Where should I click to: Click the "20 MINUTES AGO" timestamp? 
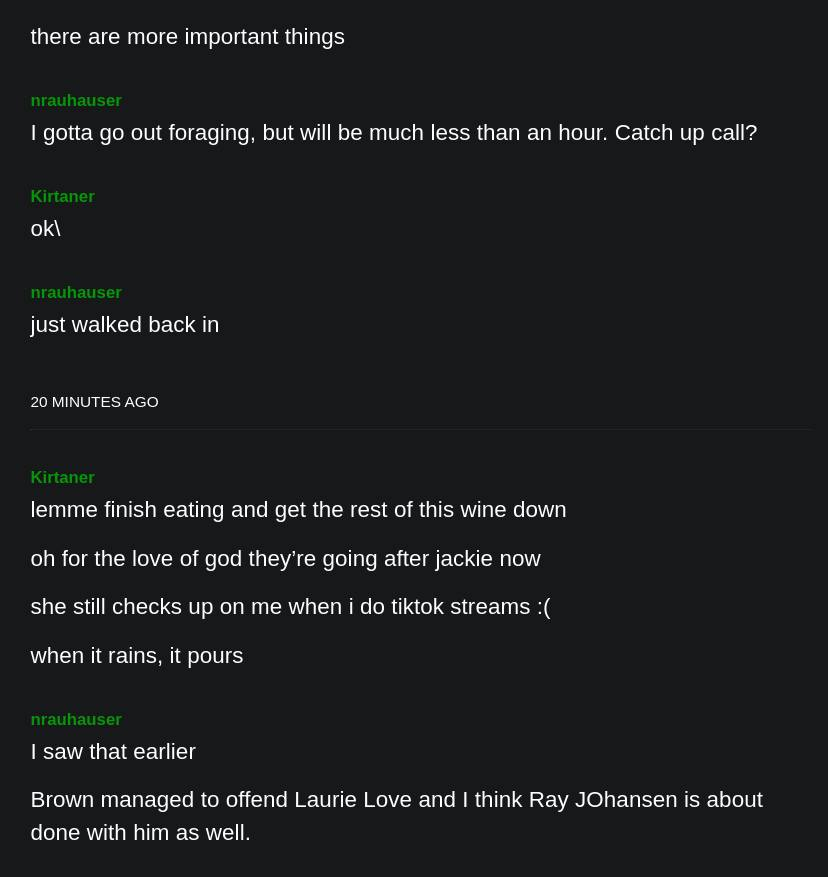tap(94, 402)
